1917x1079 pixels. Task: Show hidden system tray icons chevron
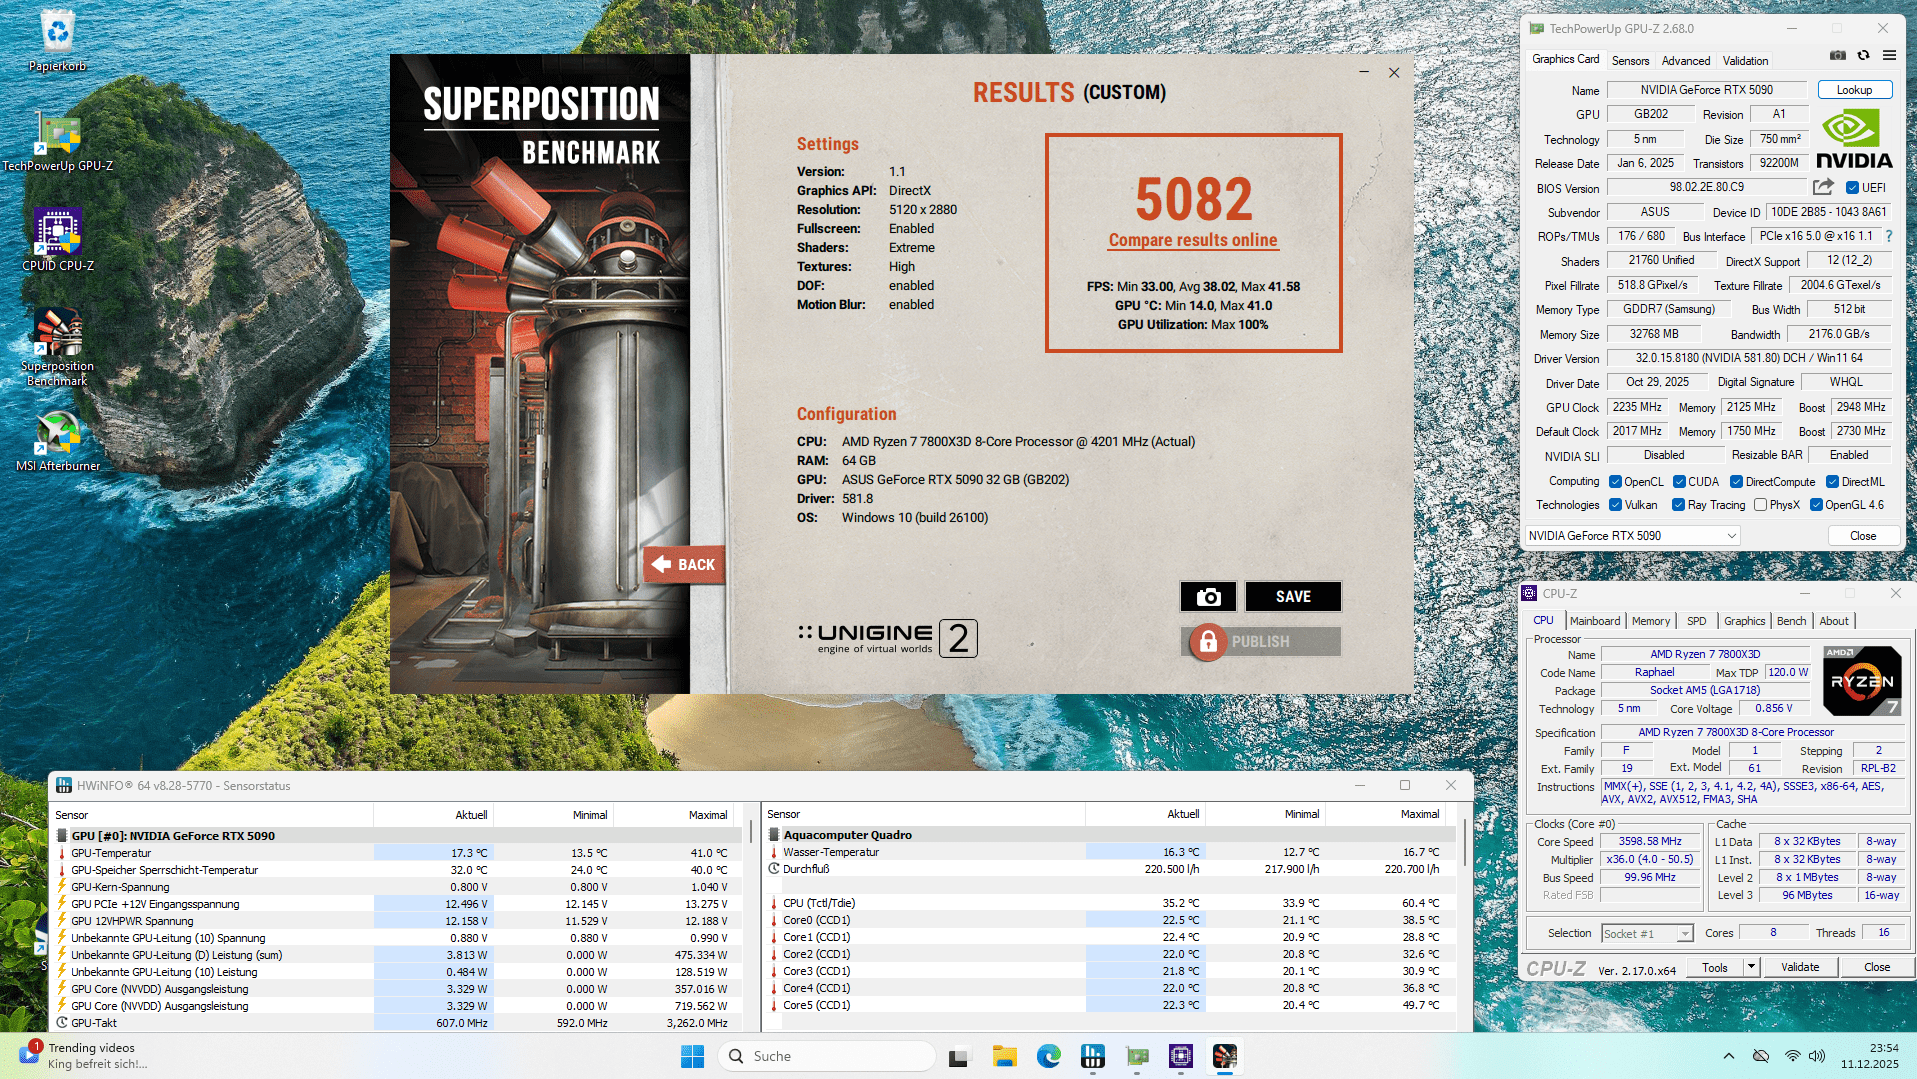(1728, 1056)
